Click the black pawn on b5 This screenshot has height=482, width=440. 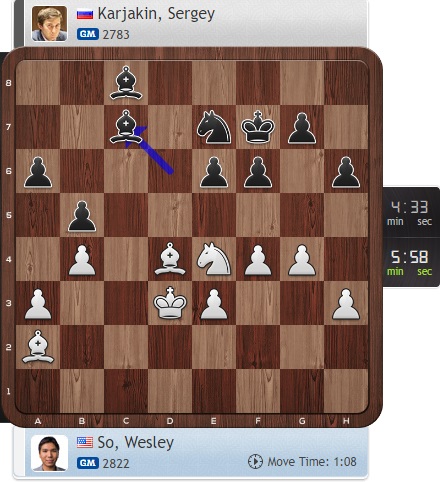[x=82, y=216]
